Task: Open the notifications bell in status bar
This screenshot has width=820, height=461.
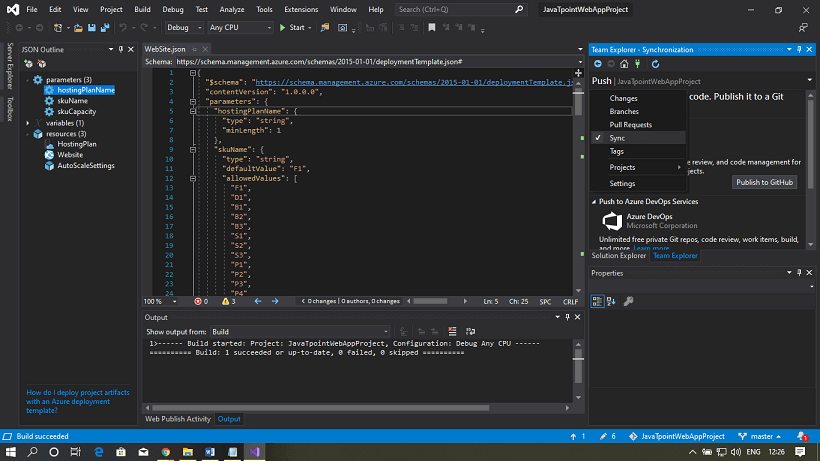Action: 802,436
